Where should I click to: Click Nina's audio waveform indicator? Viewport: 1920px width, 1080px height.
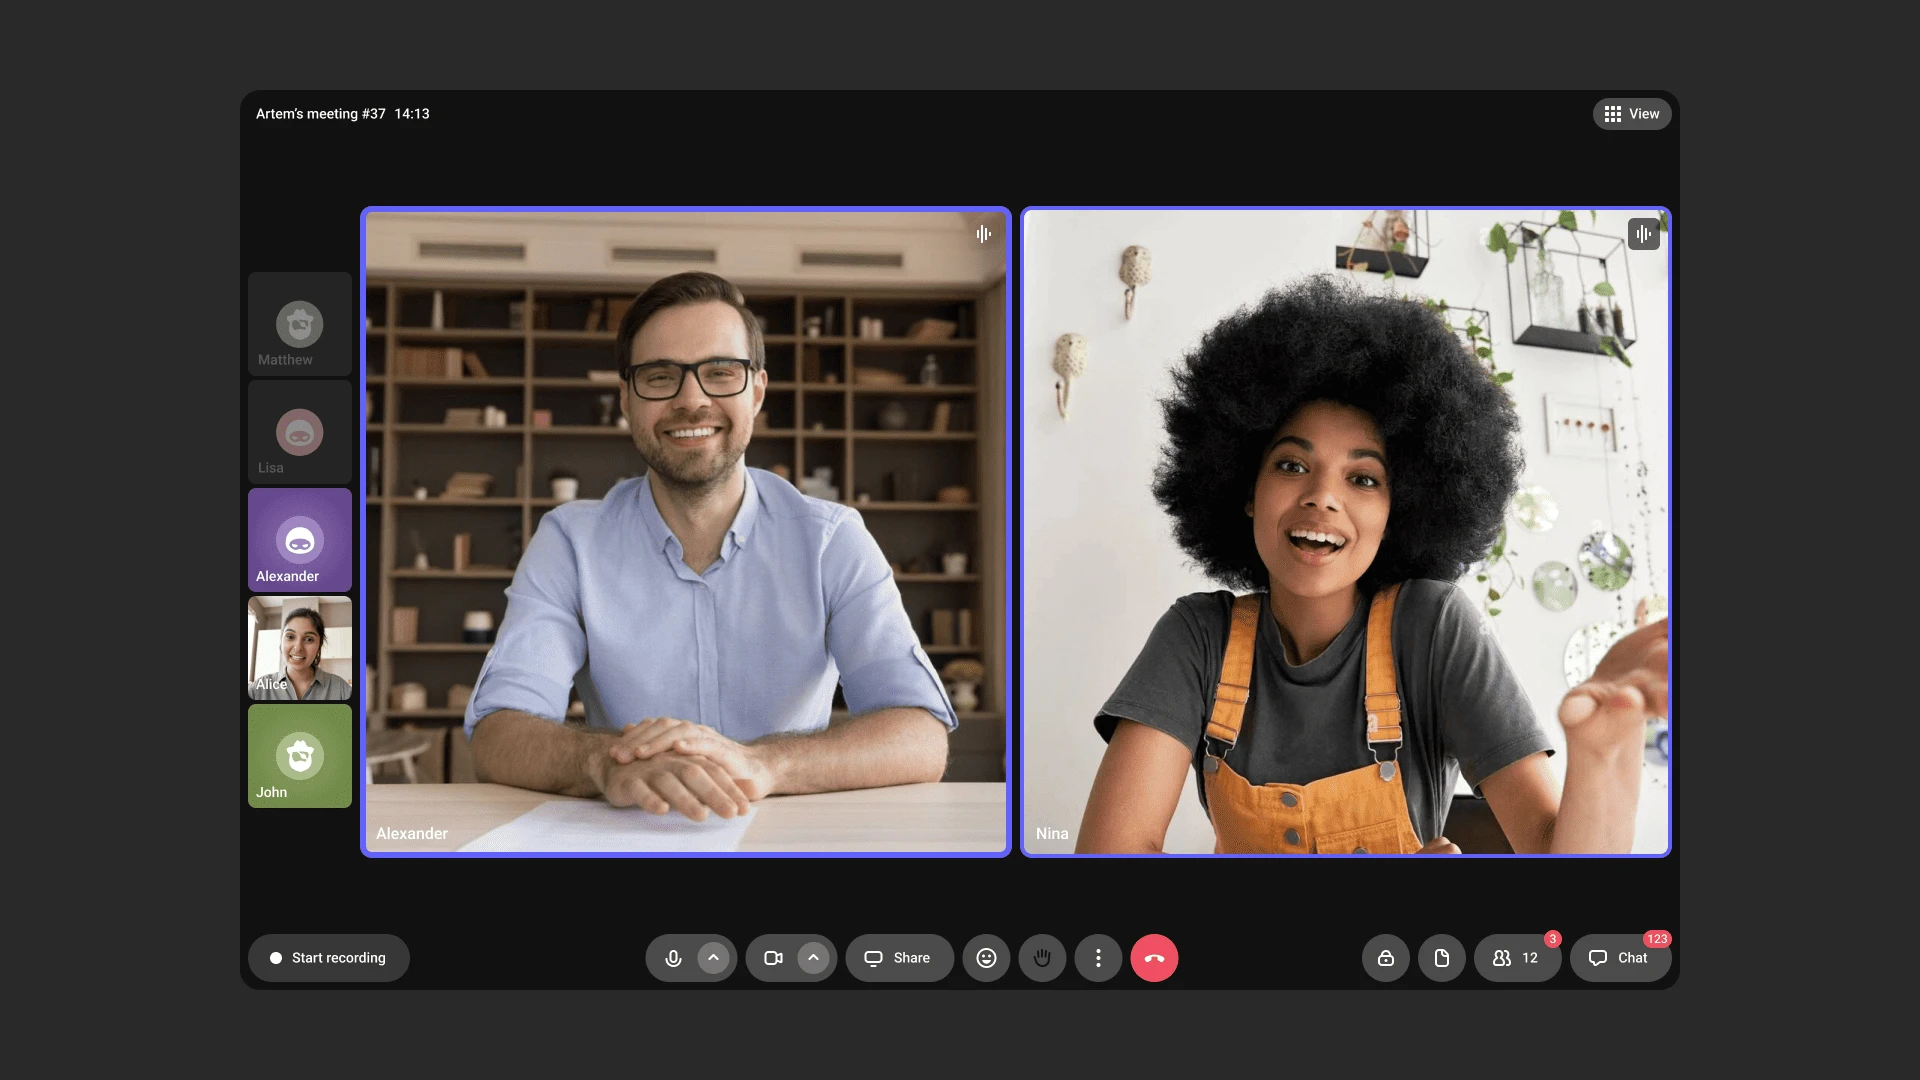click(1643, 234)
